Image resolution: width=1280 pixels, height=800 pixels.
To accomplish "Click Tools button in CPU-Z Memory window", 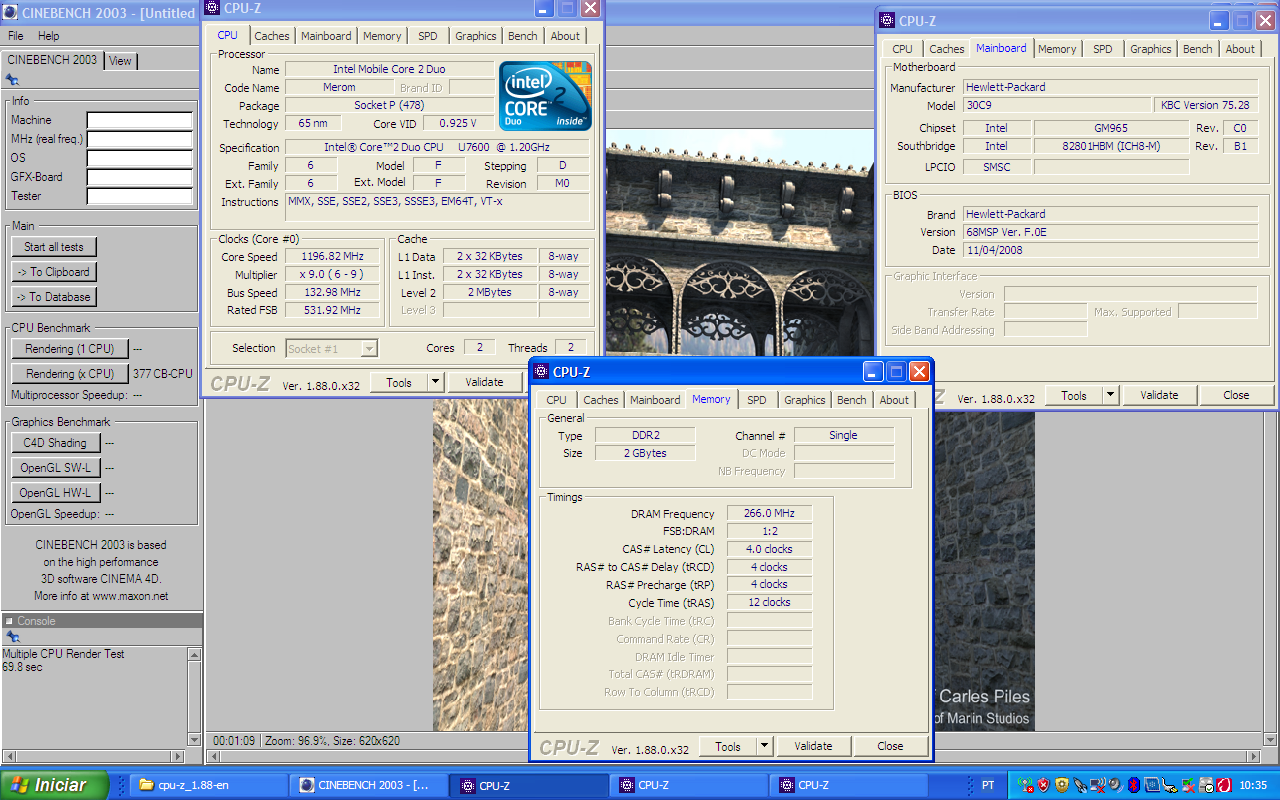I will pyautogui.click(x=727, y=746).
